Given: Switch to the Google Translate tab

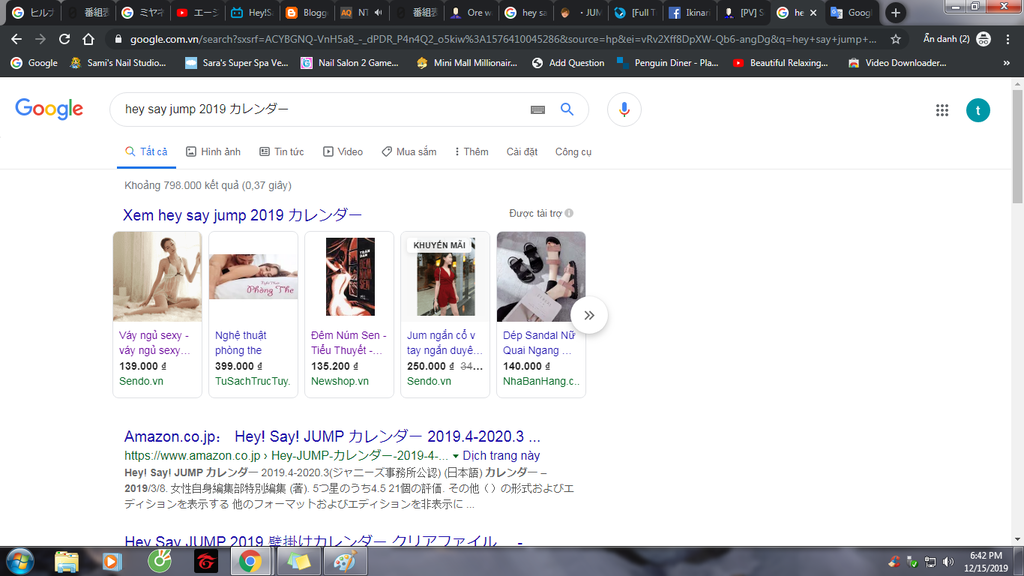Looking at the screenshot, I should tap(851, 12).
